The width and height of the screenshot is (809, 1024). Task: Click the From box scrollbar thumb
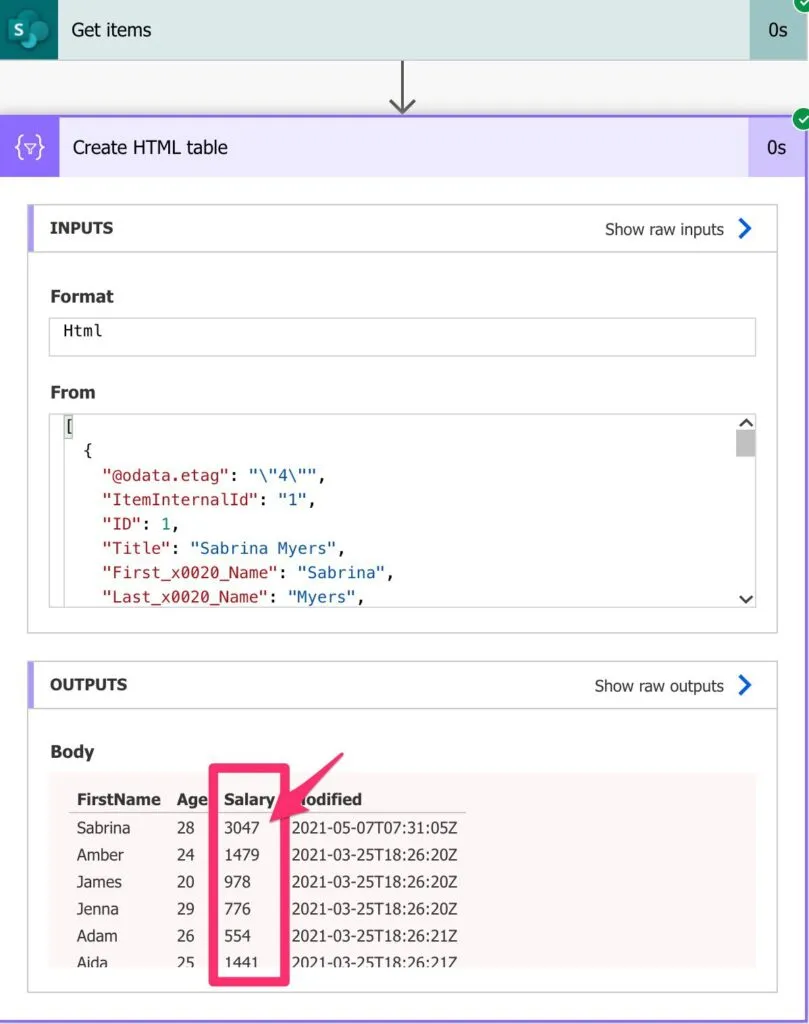pos(745,444)
